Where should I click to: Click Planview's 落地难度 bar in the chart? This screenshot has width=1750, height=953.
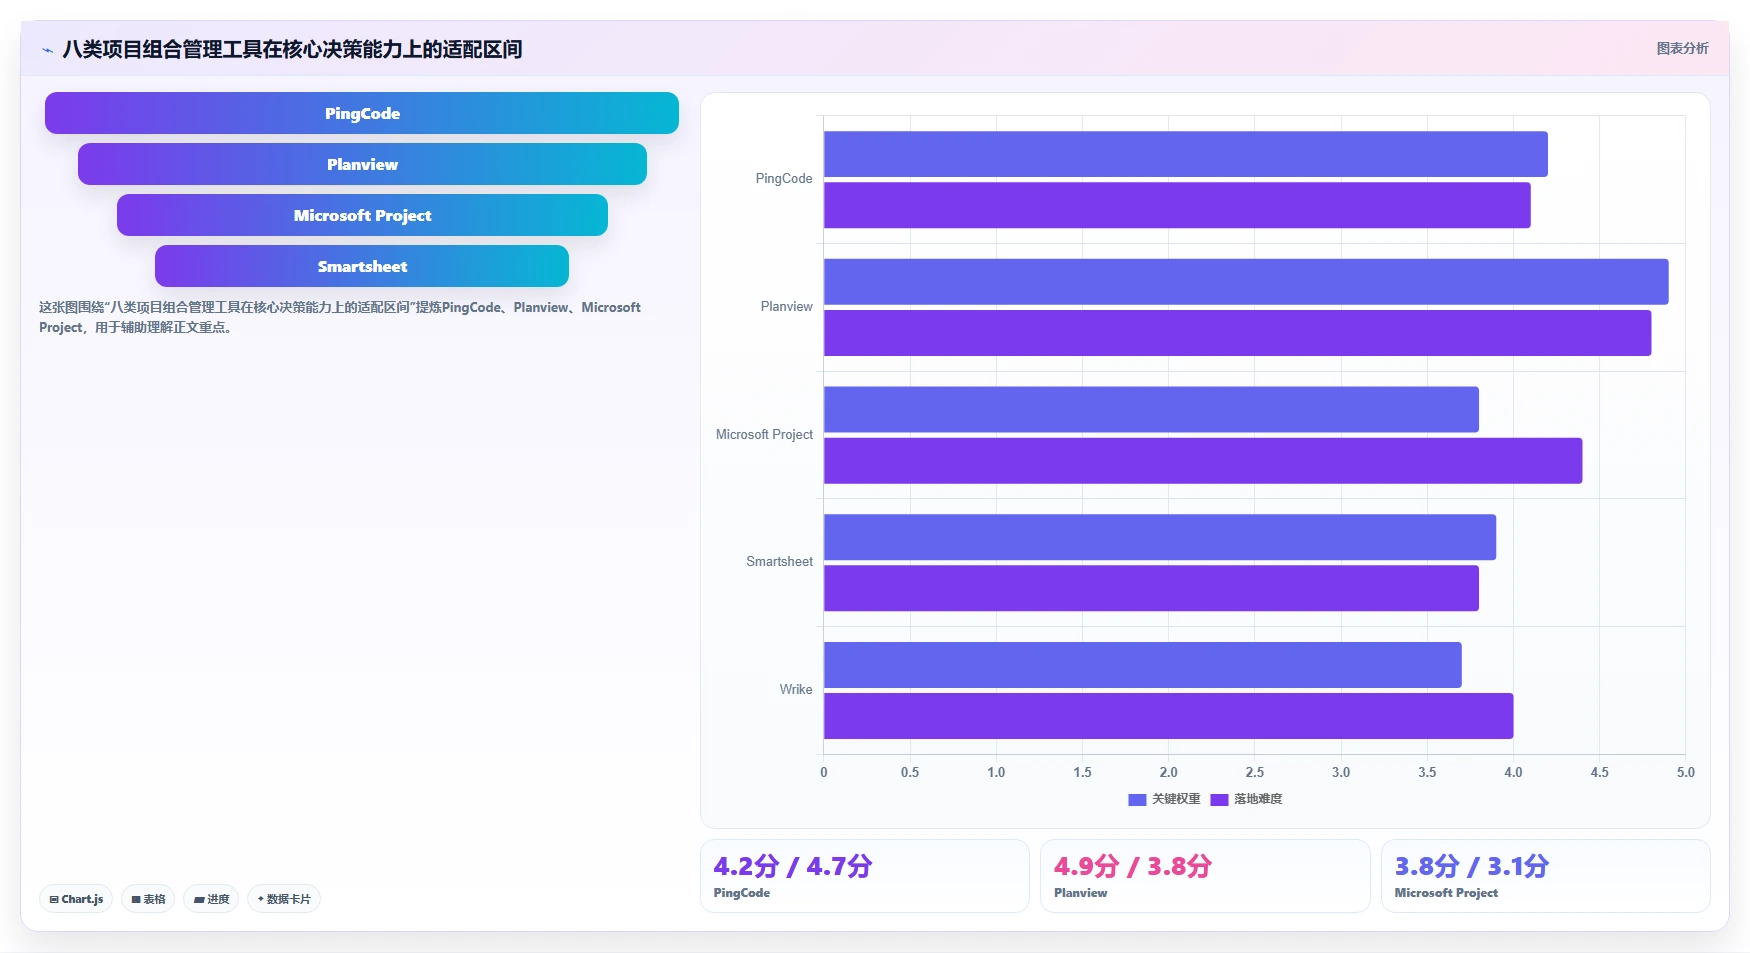(1237, 333)
